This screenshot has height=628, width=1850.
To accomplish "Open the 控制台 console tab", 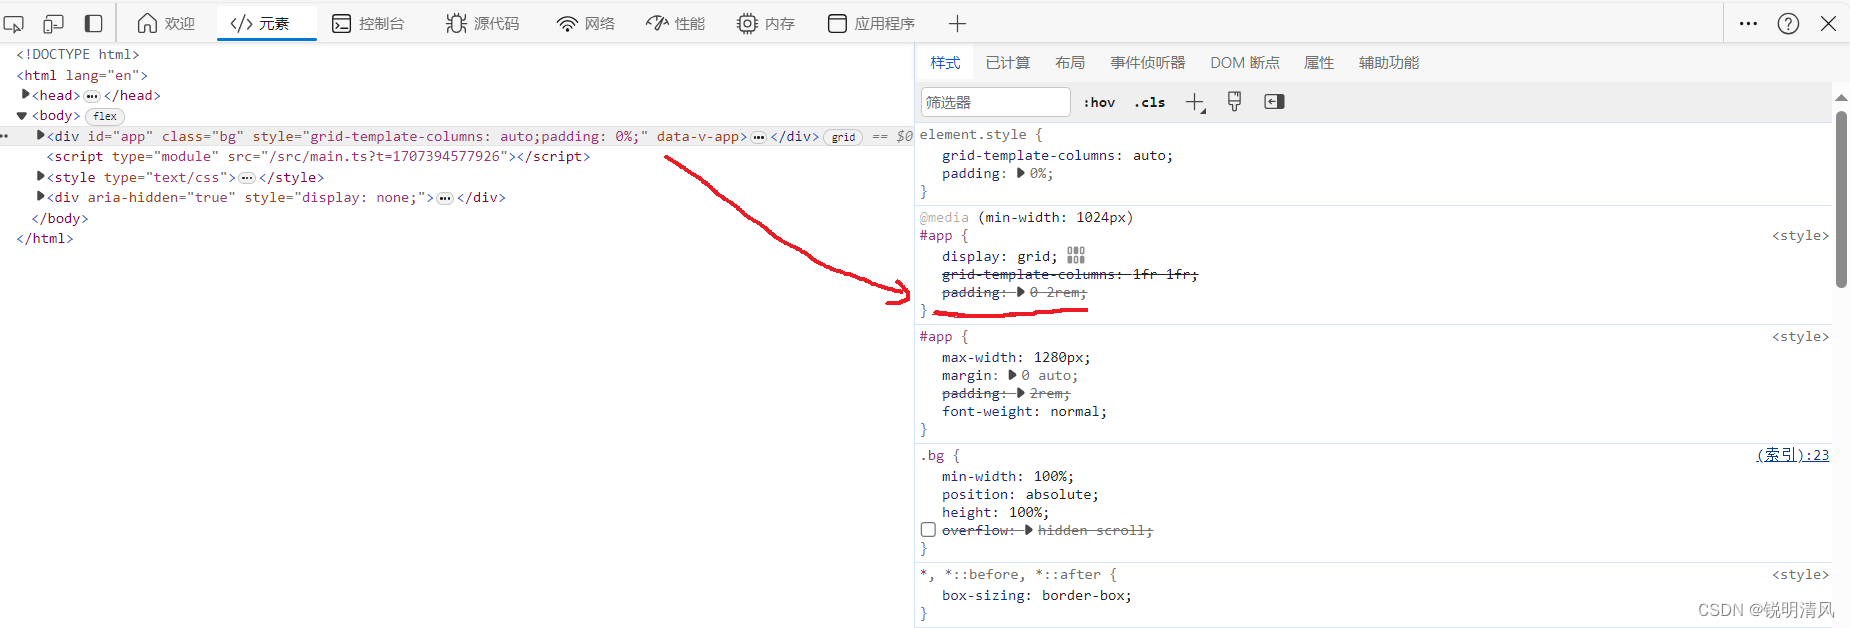I will [368, 23].
